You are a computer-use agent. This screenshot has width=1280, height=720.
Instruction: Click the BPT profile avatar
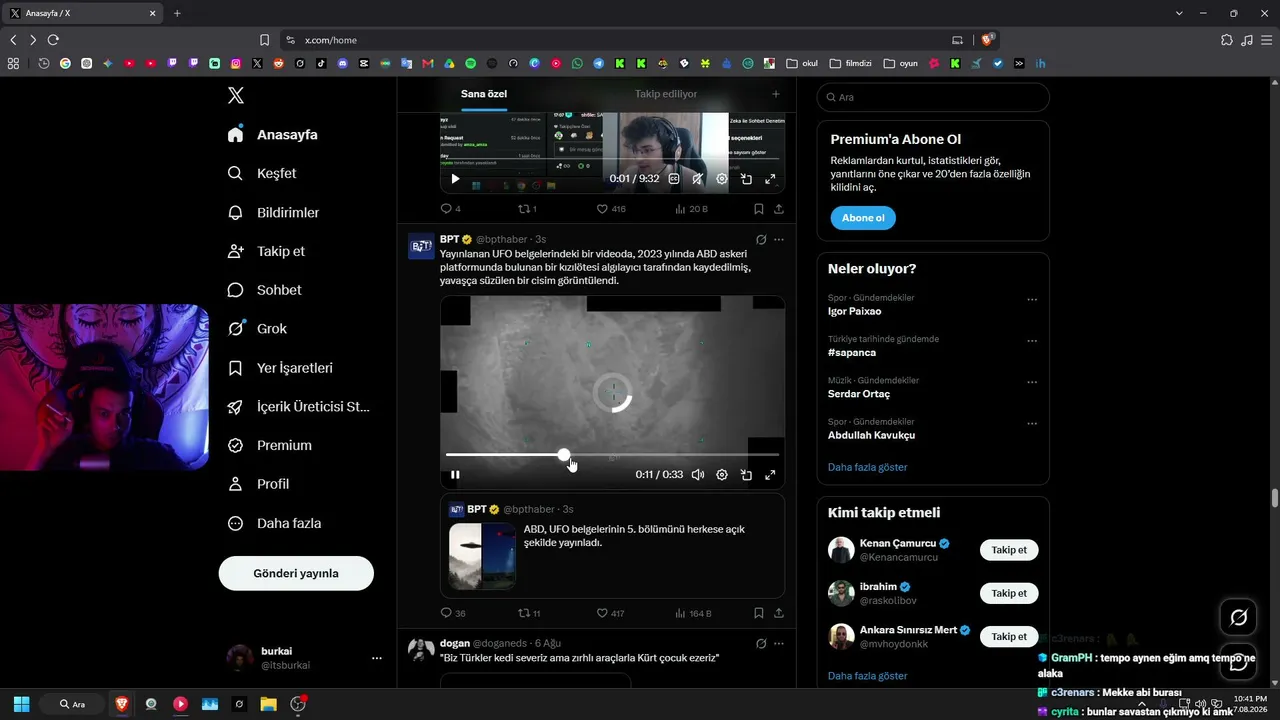pyautogui.click(x=421, y=246)
